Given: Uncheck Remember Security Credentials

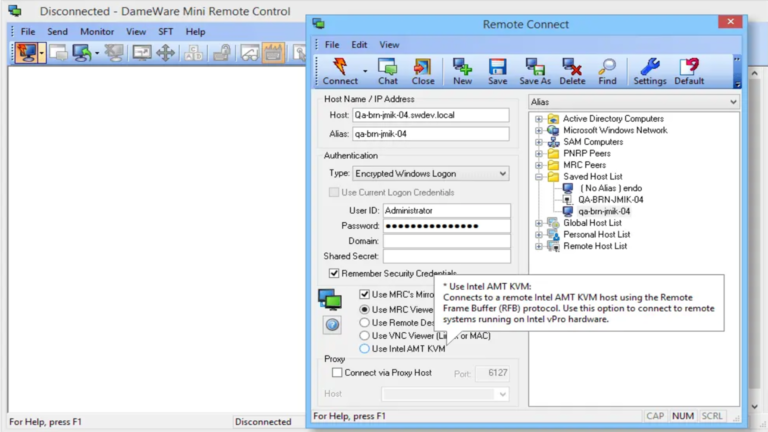Looking at the screenshot, I should coord(334,273).
